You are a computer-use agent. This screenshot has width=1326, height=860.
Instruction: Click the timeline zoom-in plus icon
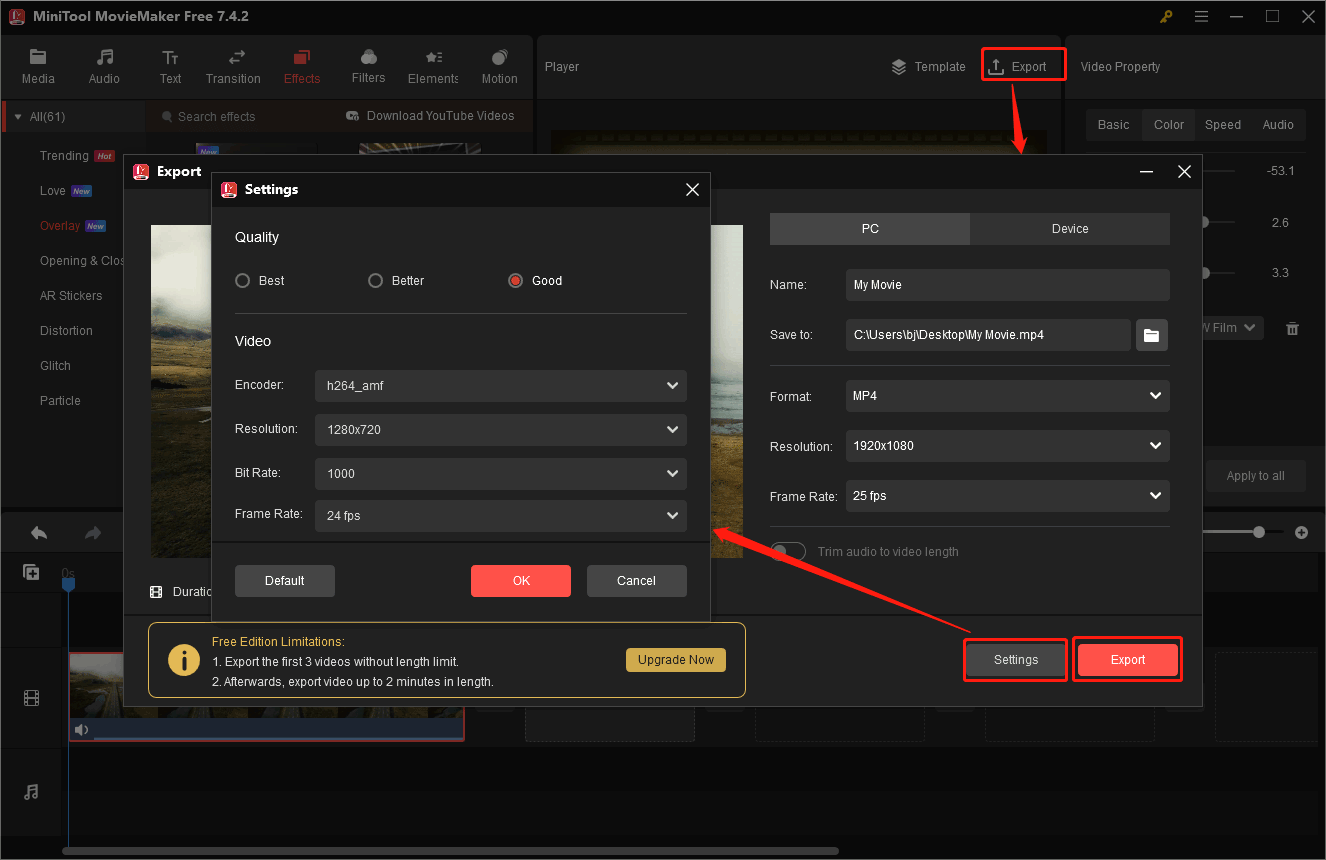click(1301, 533)
